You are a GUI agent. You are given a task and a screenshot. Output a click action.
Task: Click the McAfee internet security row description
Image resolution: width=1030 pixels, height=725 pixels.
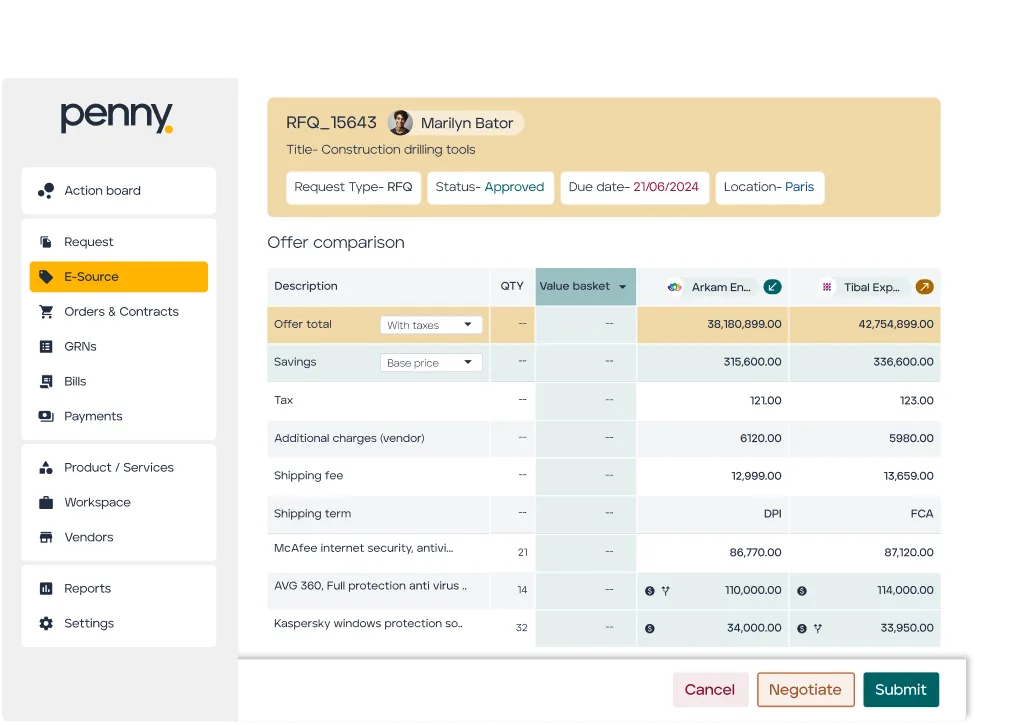coord(363,548)
